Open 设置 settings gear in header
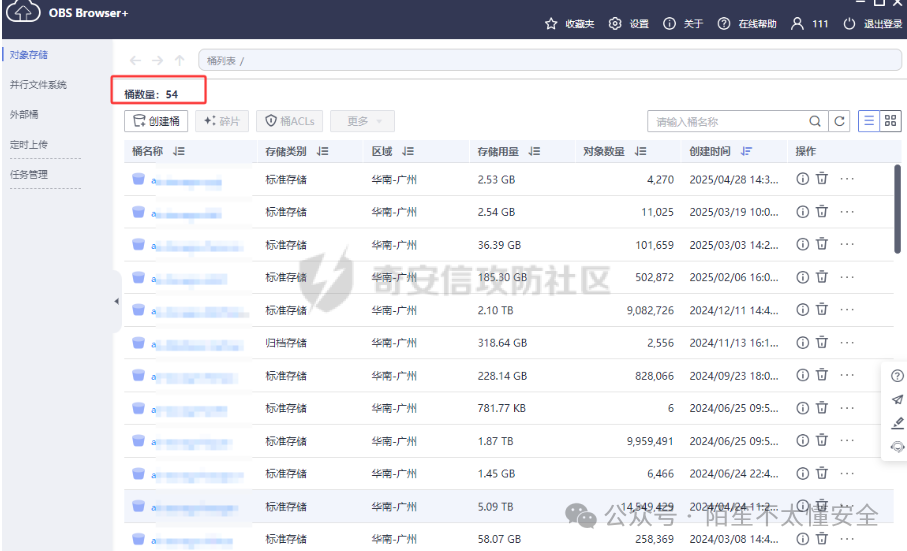Image resolution: width=907 pixels, height=551 pixels. coord(615,24)
